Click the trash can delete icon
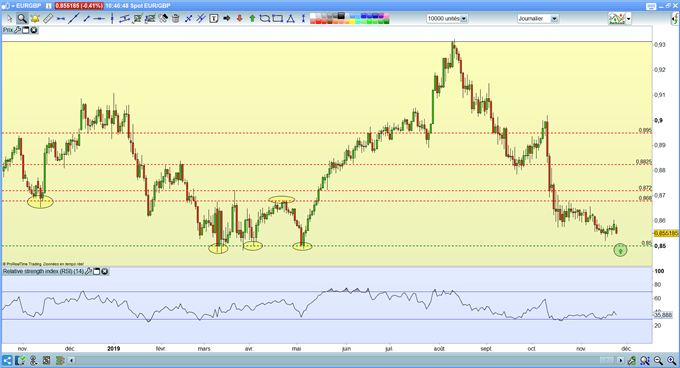 [x=176, y=19]
